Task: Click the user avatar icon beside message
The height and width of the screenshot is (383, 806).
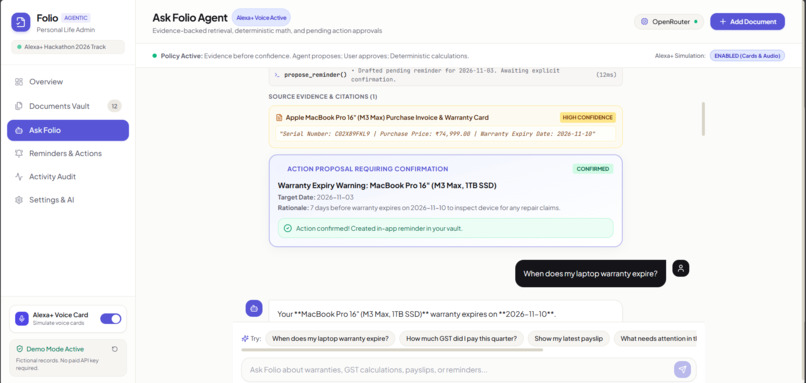Action: click(681, 268)
